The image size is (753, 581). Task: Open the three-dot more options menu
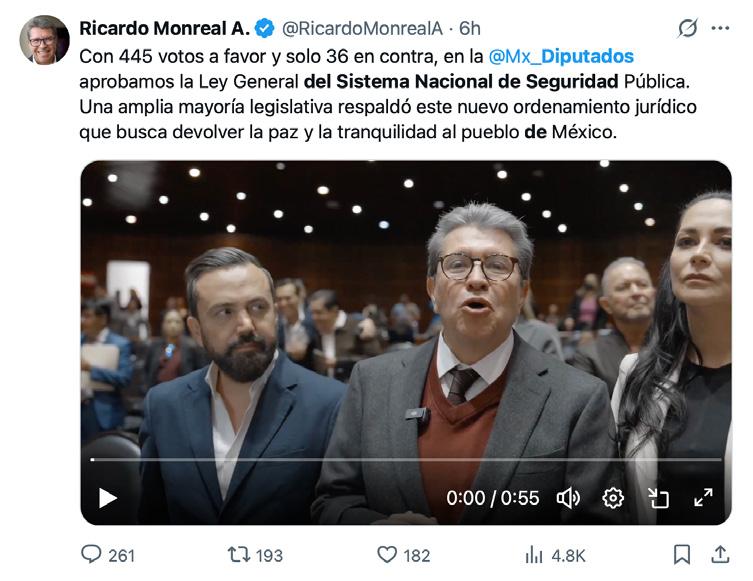point(720,28)
